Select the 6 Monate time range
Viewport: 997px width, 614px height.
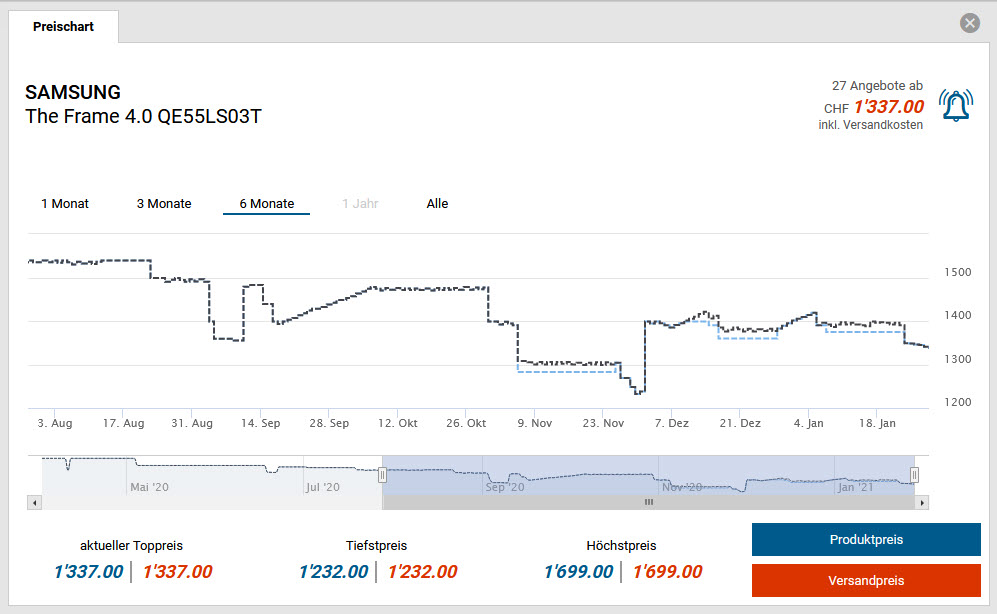[266, 204]
